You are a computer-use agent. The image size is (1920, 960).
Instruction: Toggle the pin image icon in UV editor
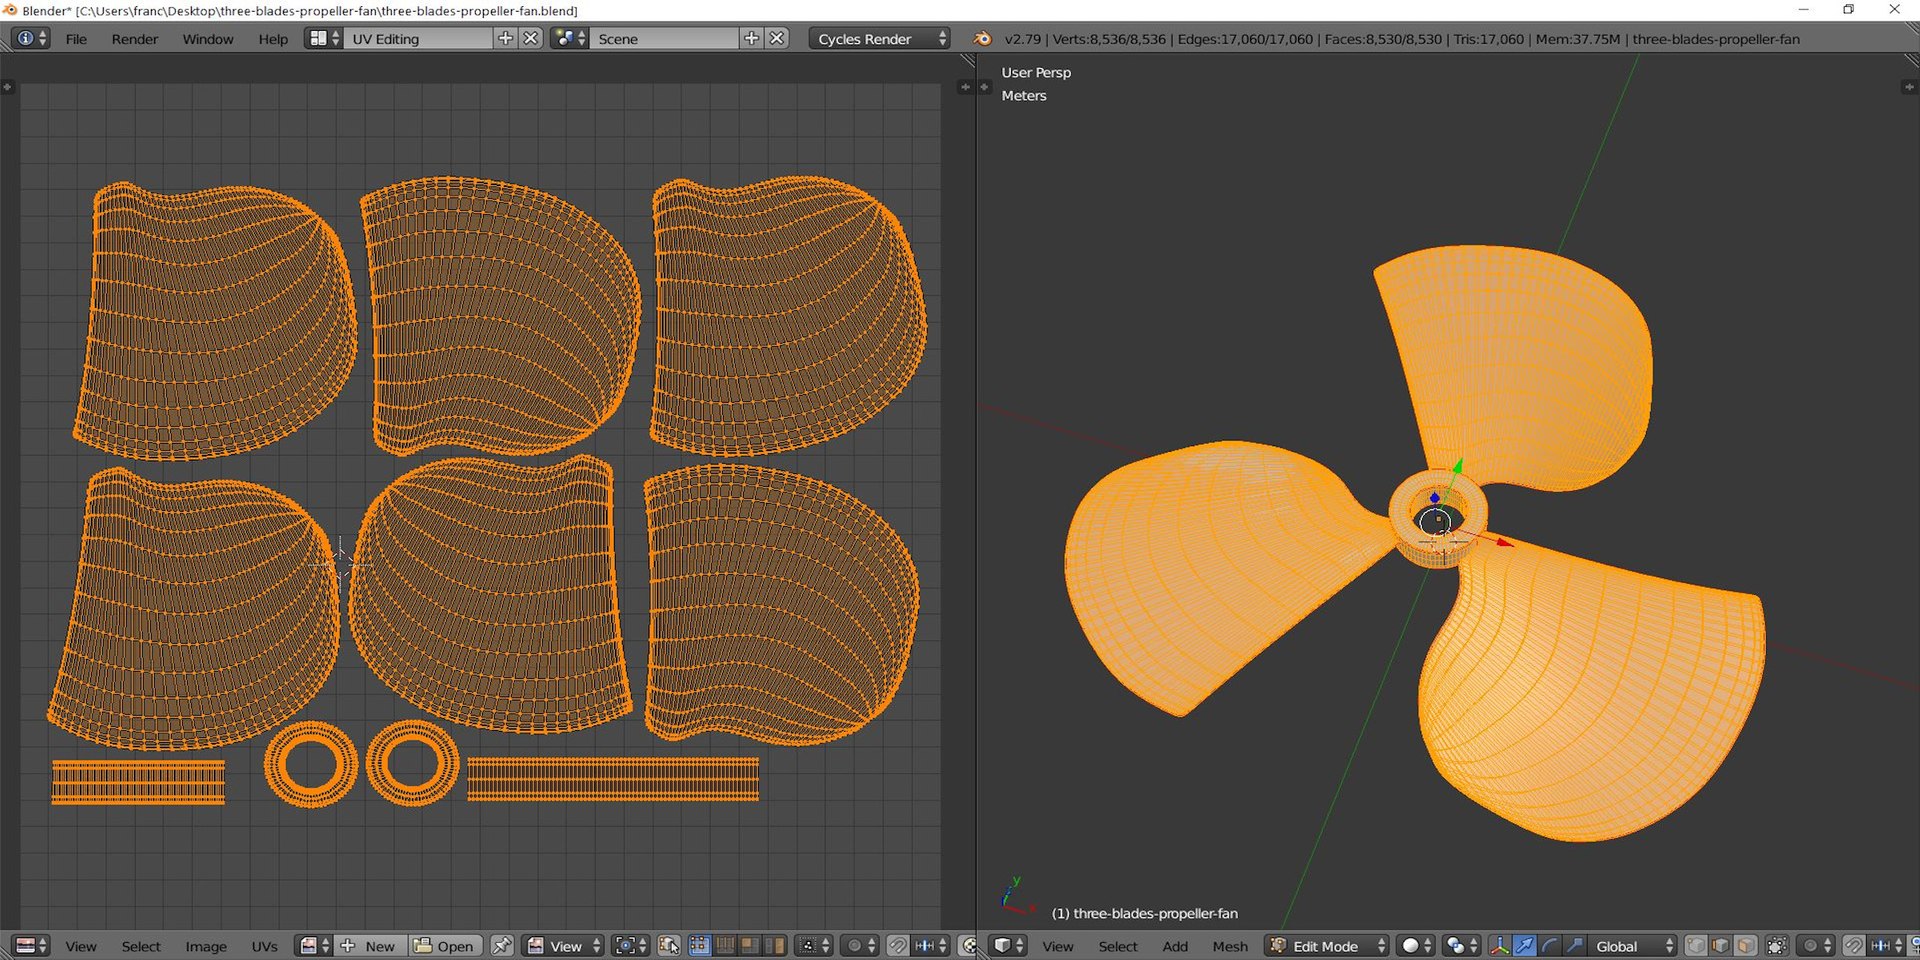tap(502, 946)
